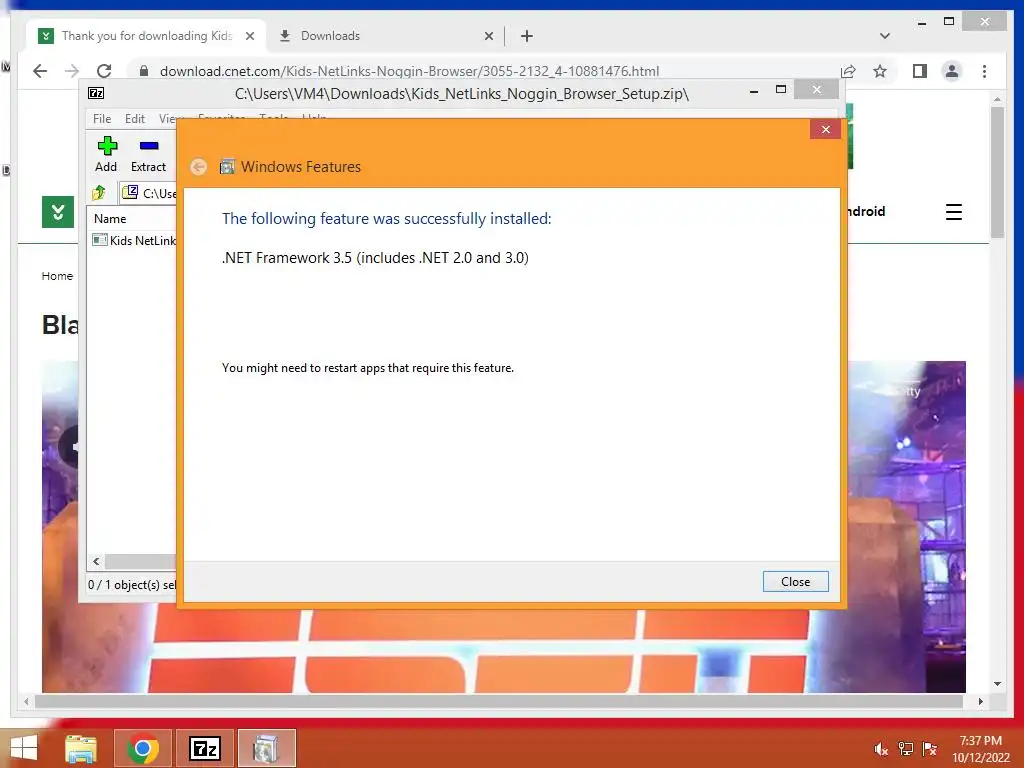Click the red X of Windows Features dialog

(x=825, y=129)
